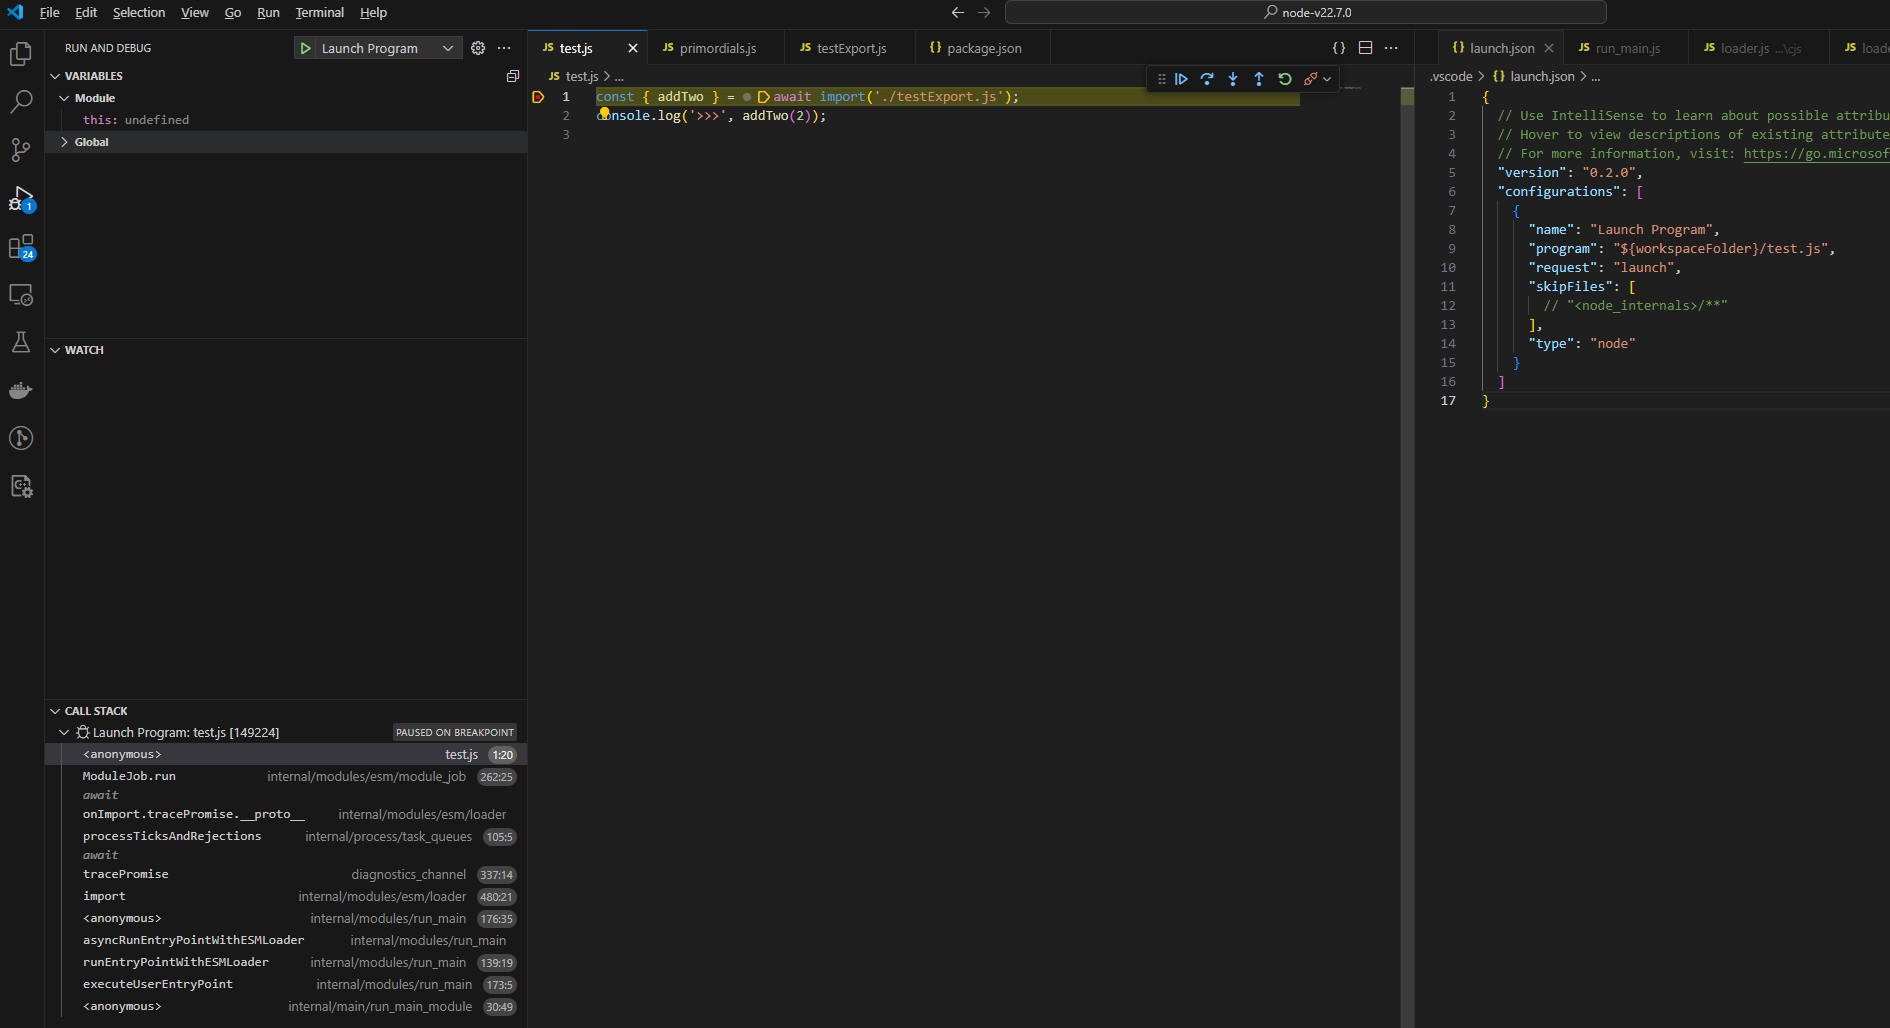Viewport: 1890px width, 1028px height.
Task: Select ModuleJob.run call stack frame
Action: tap(286, 777)
